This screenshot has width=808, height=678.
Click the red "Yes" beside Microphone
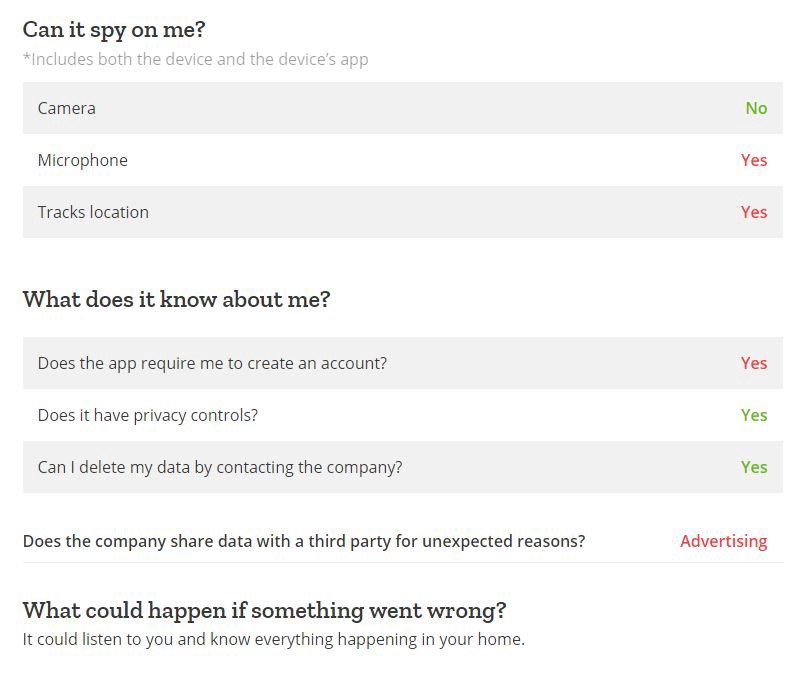[754, 160]
